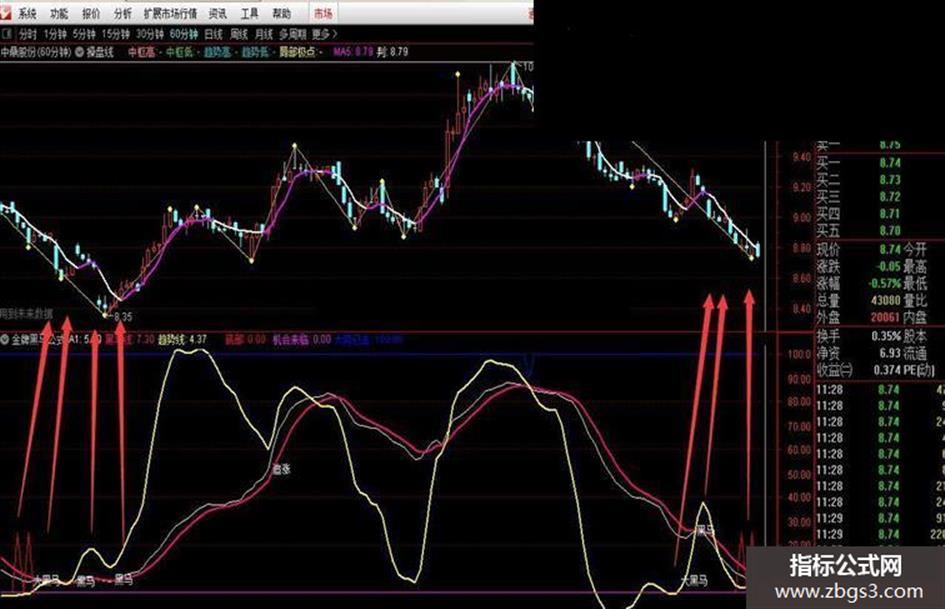Open the 帮助 menu

281,13
